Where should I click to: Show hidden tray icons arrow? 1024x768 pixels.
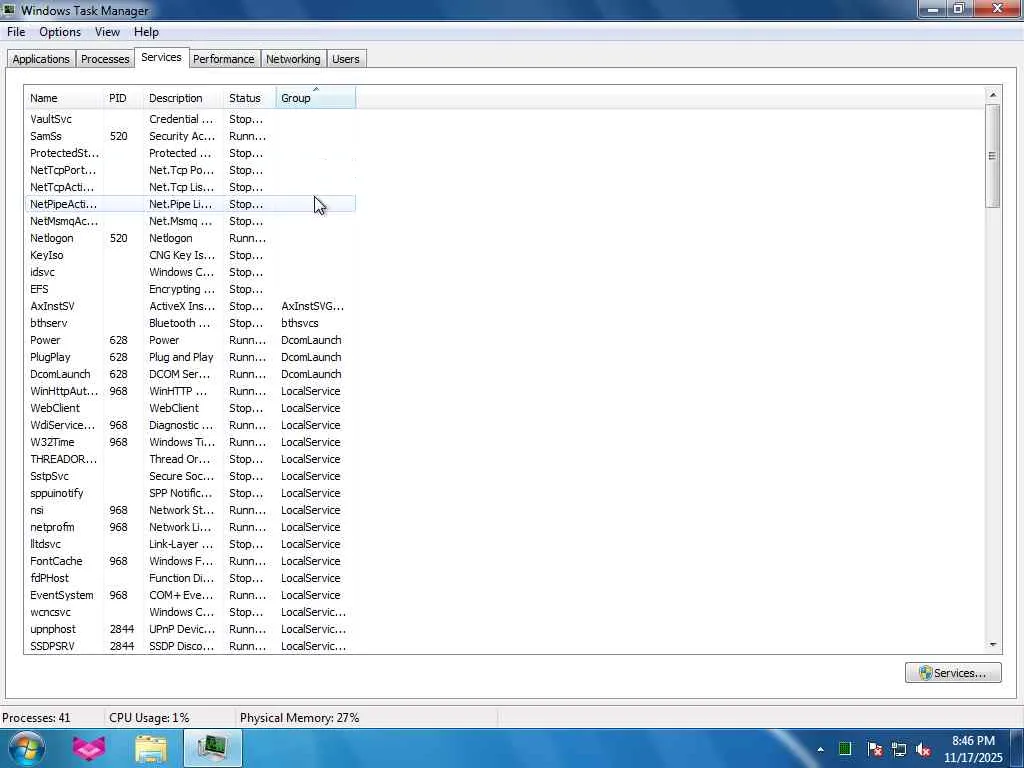pos(820,749)
